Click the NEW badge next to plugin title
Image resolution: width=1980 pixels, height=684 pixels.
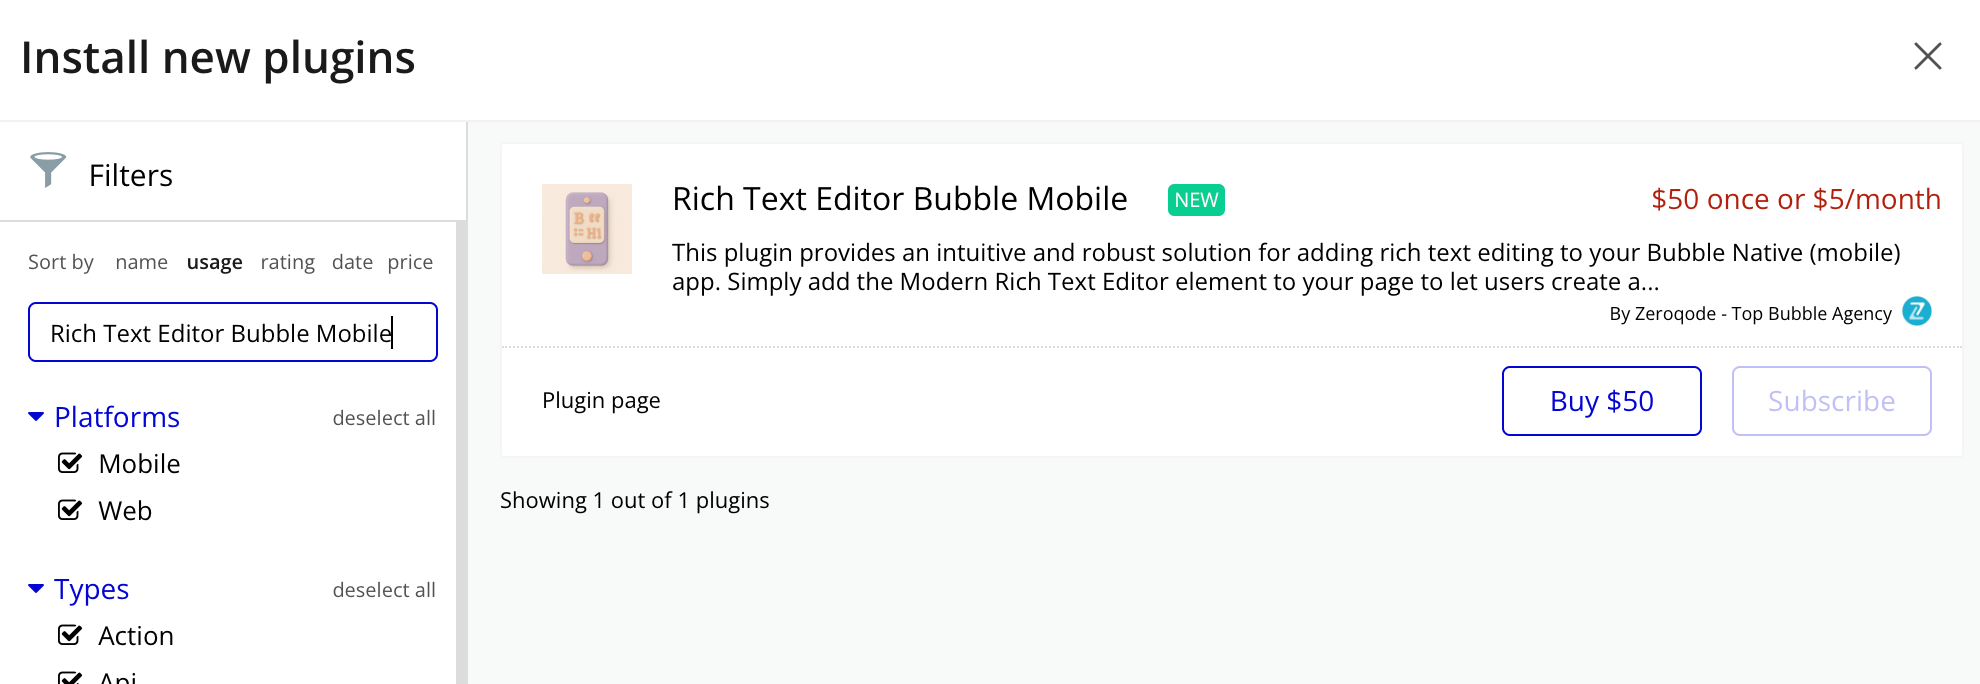click(1196, 200)
